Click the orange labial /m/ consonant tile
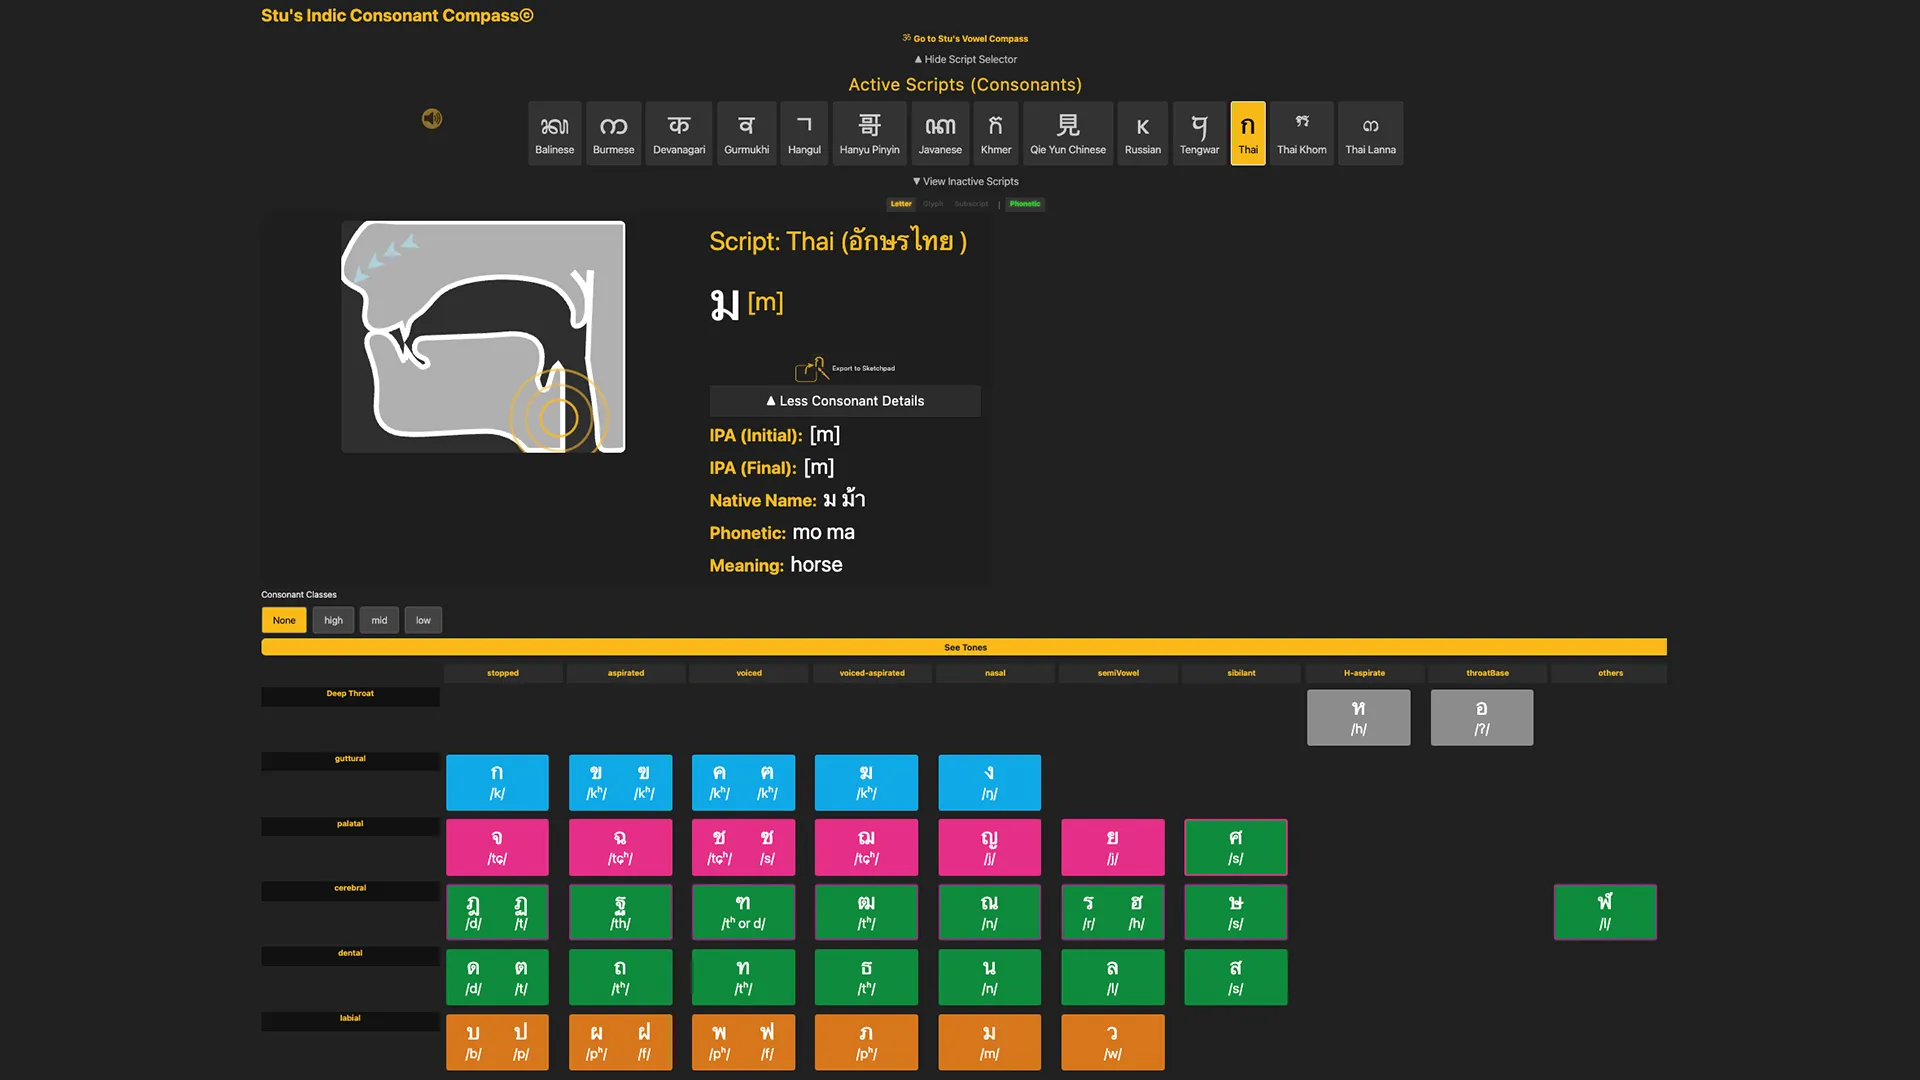Screen dimensions: 1920x1080 (989, 1042)
